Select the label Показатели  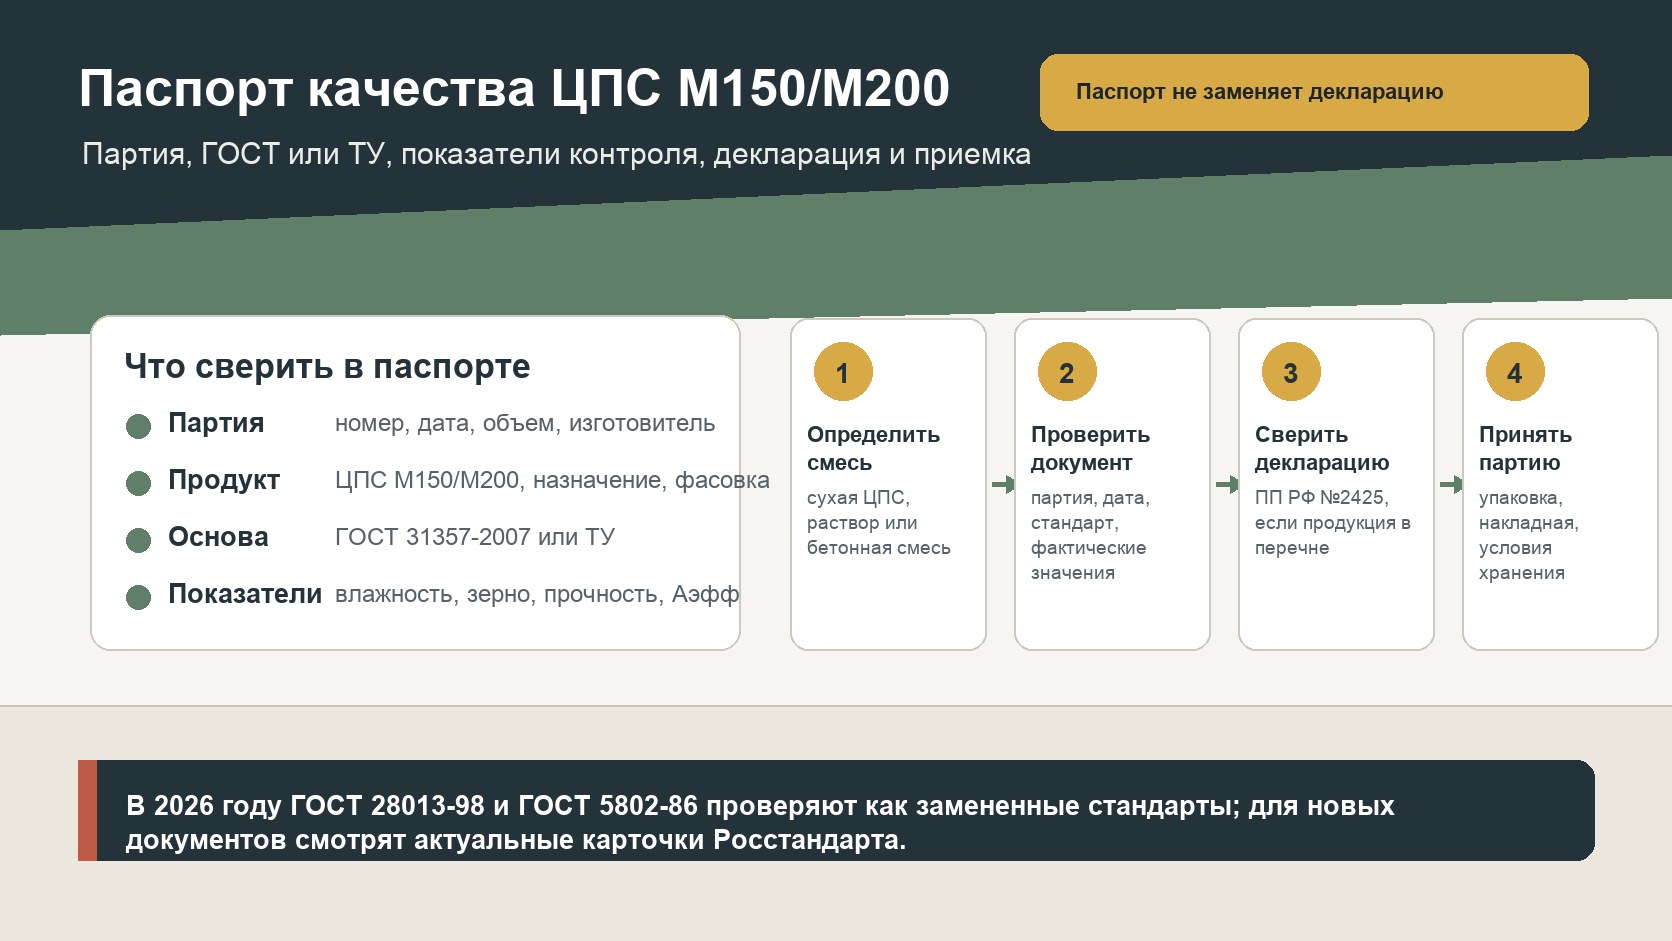point(245,594)
